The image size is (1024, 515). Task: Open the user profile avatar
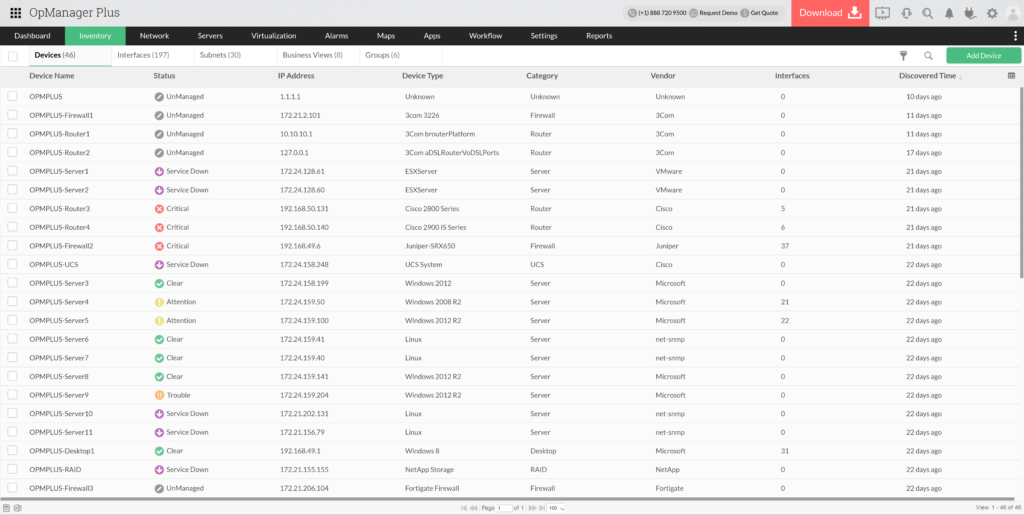pos(1011,13)
